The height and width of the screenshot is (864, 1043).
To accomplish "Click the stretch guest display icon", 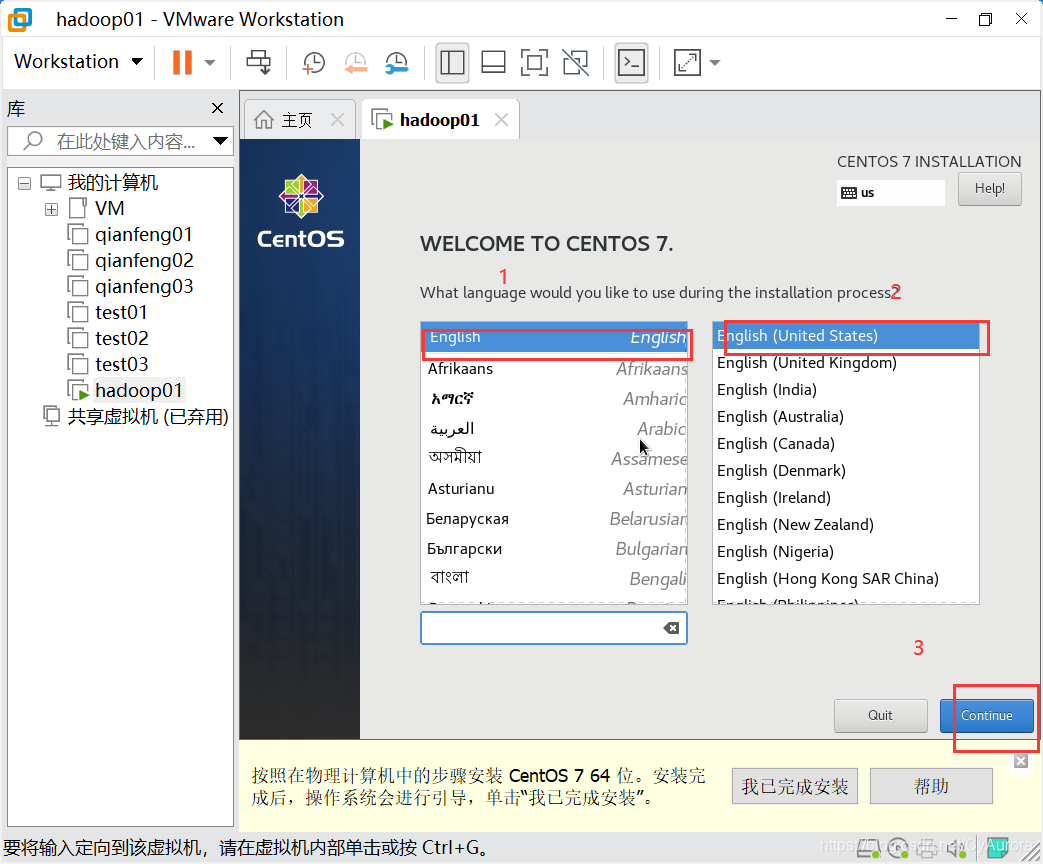I will click(687, 63).
